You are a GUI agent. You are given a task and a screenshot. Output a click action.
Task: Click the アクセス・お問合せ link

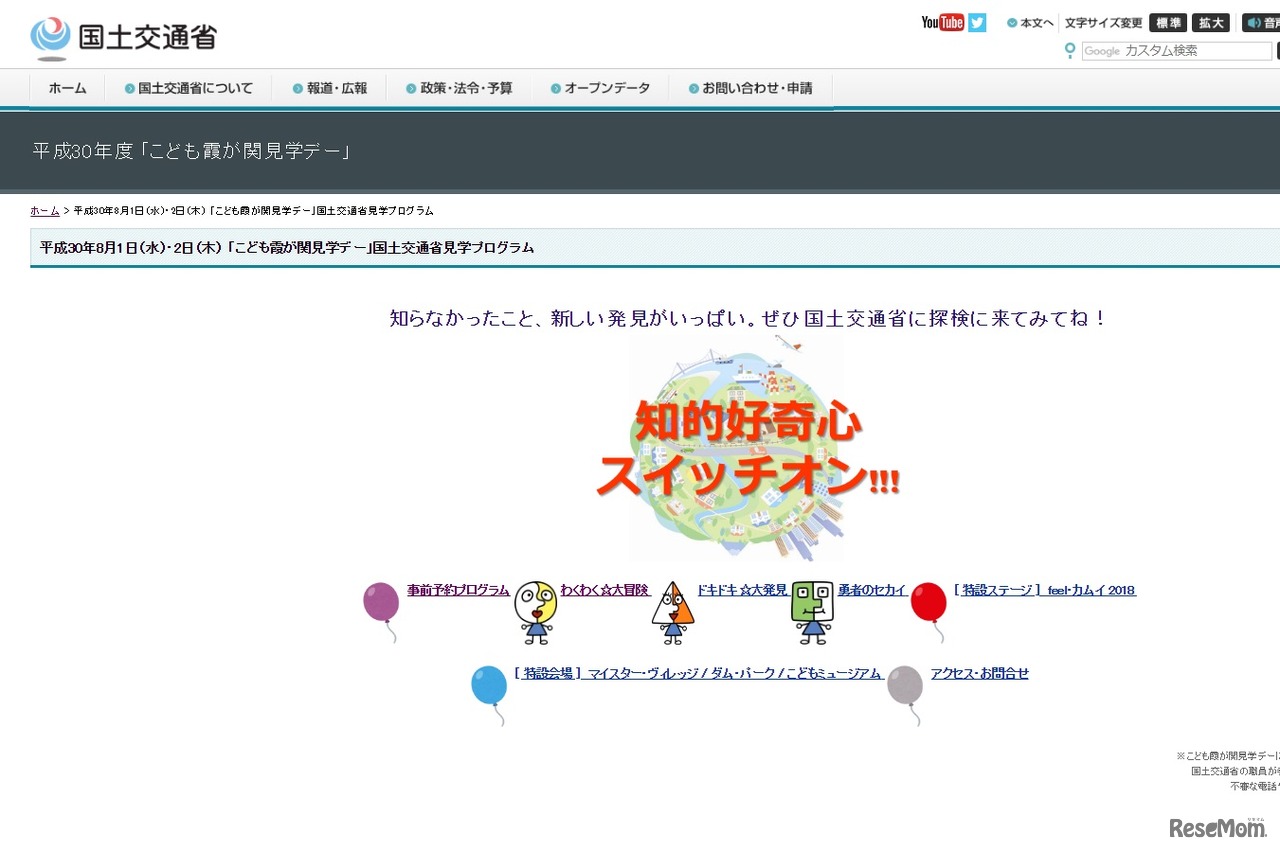[980, 673]
